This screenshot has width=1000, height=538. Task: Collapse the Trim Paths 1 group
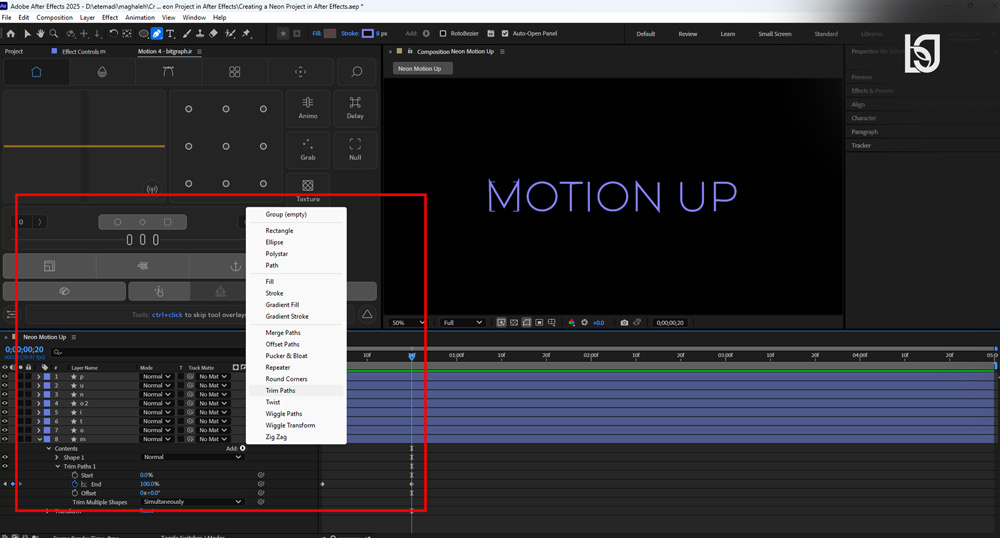point(57,467)
